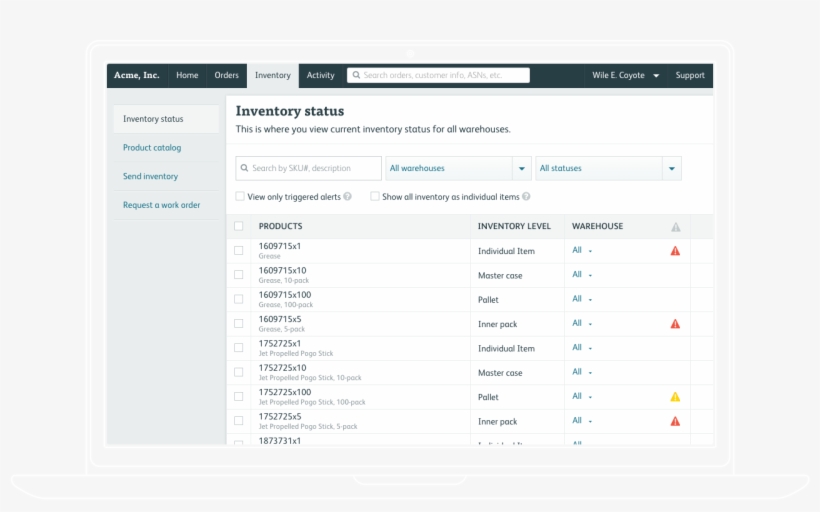The height and width of the screenshot is (512, 820).
Task: Click red alert icon for 1609715x5 row
Action: [x=675, y=324]
